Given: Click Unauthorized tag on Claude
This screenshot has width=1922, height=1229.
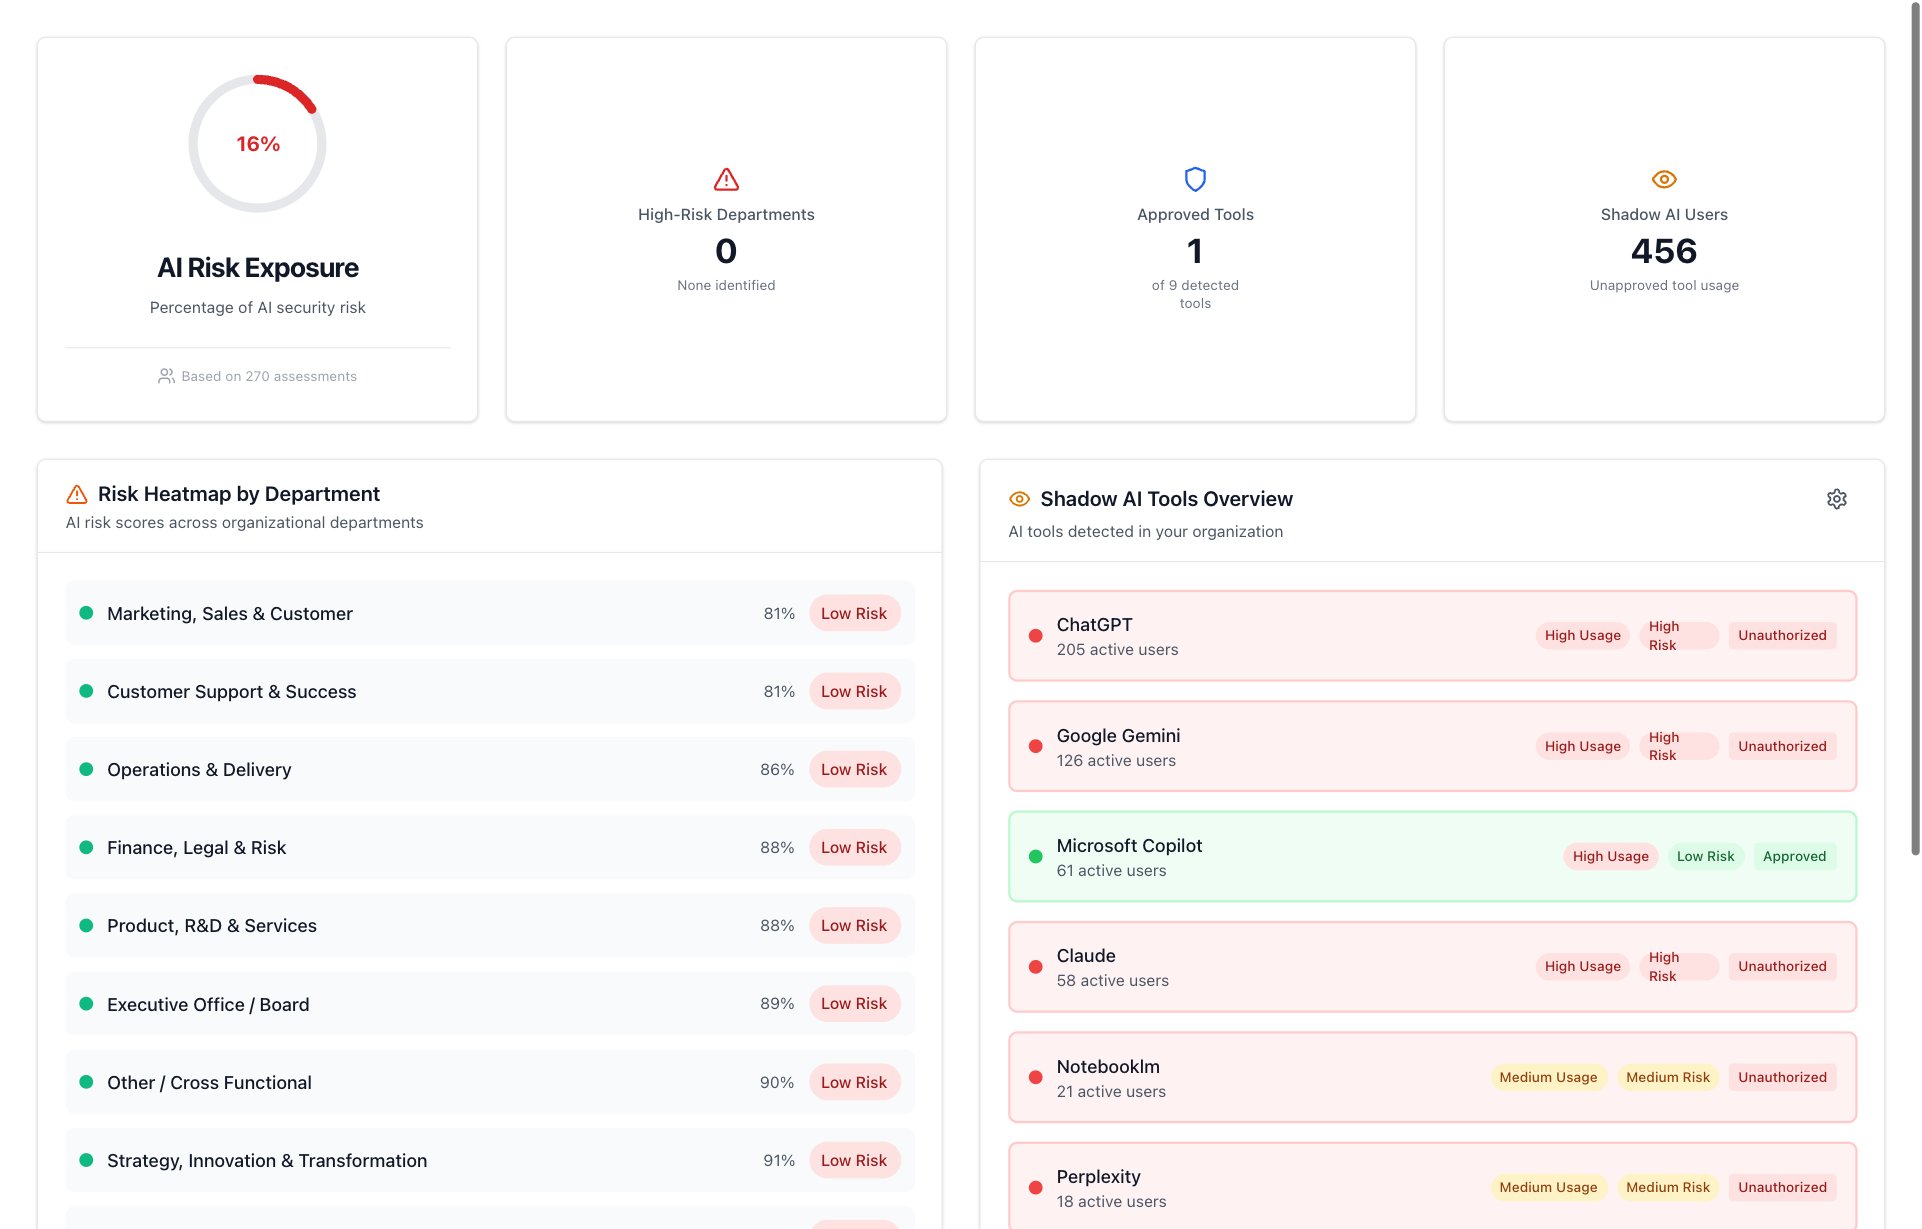Looking at the screenshot, I should point(1782,967).
